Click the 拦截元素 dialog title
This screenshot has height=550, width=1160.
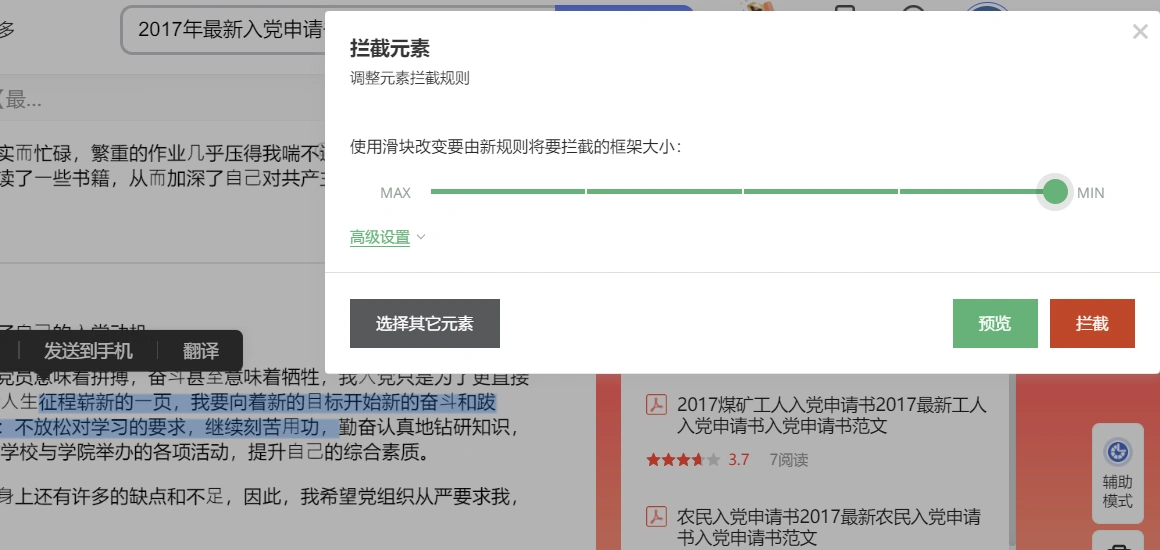389,50
